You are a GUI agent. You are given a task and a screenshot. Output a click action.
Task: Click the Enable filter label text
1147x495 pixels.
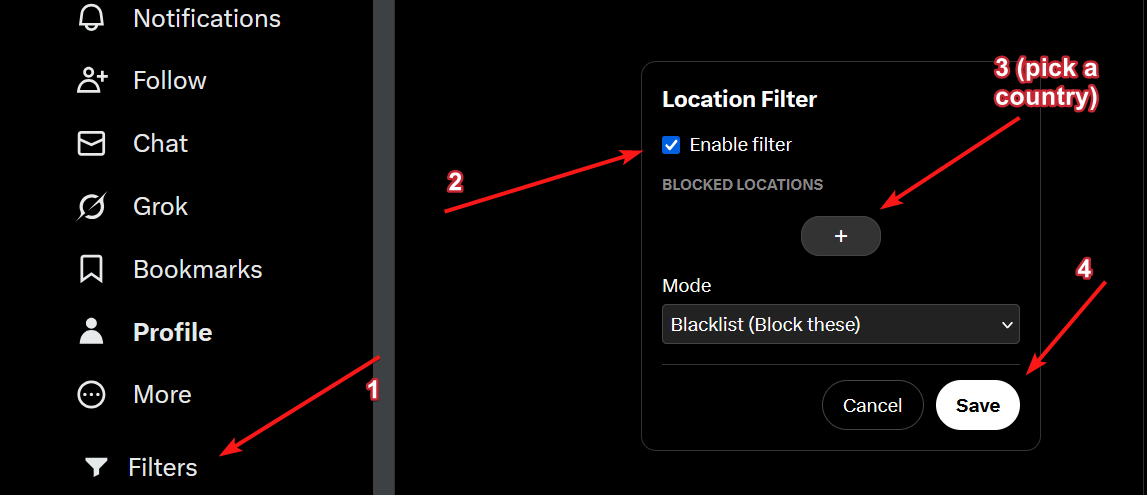(740, 145)
